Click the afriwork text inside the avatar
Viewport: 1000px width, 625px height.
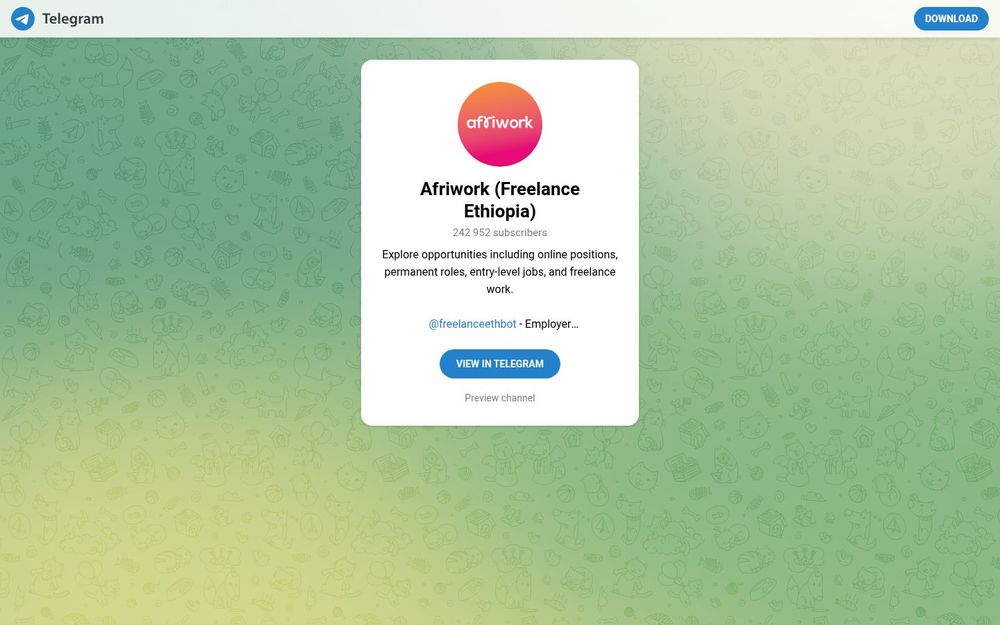499,122
